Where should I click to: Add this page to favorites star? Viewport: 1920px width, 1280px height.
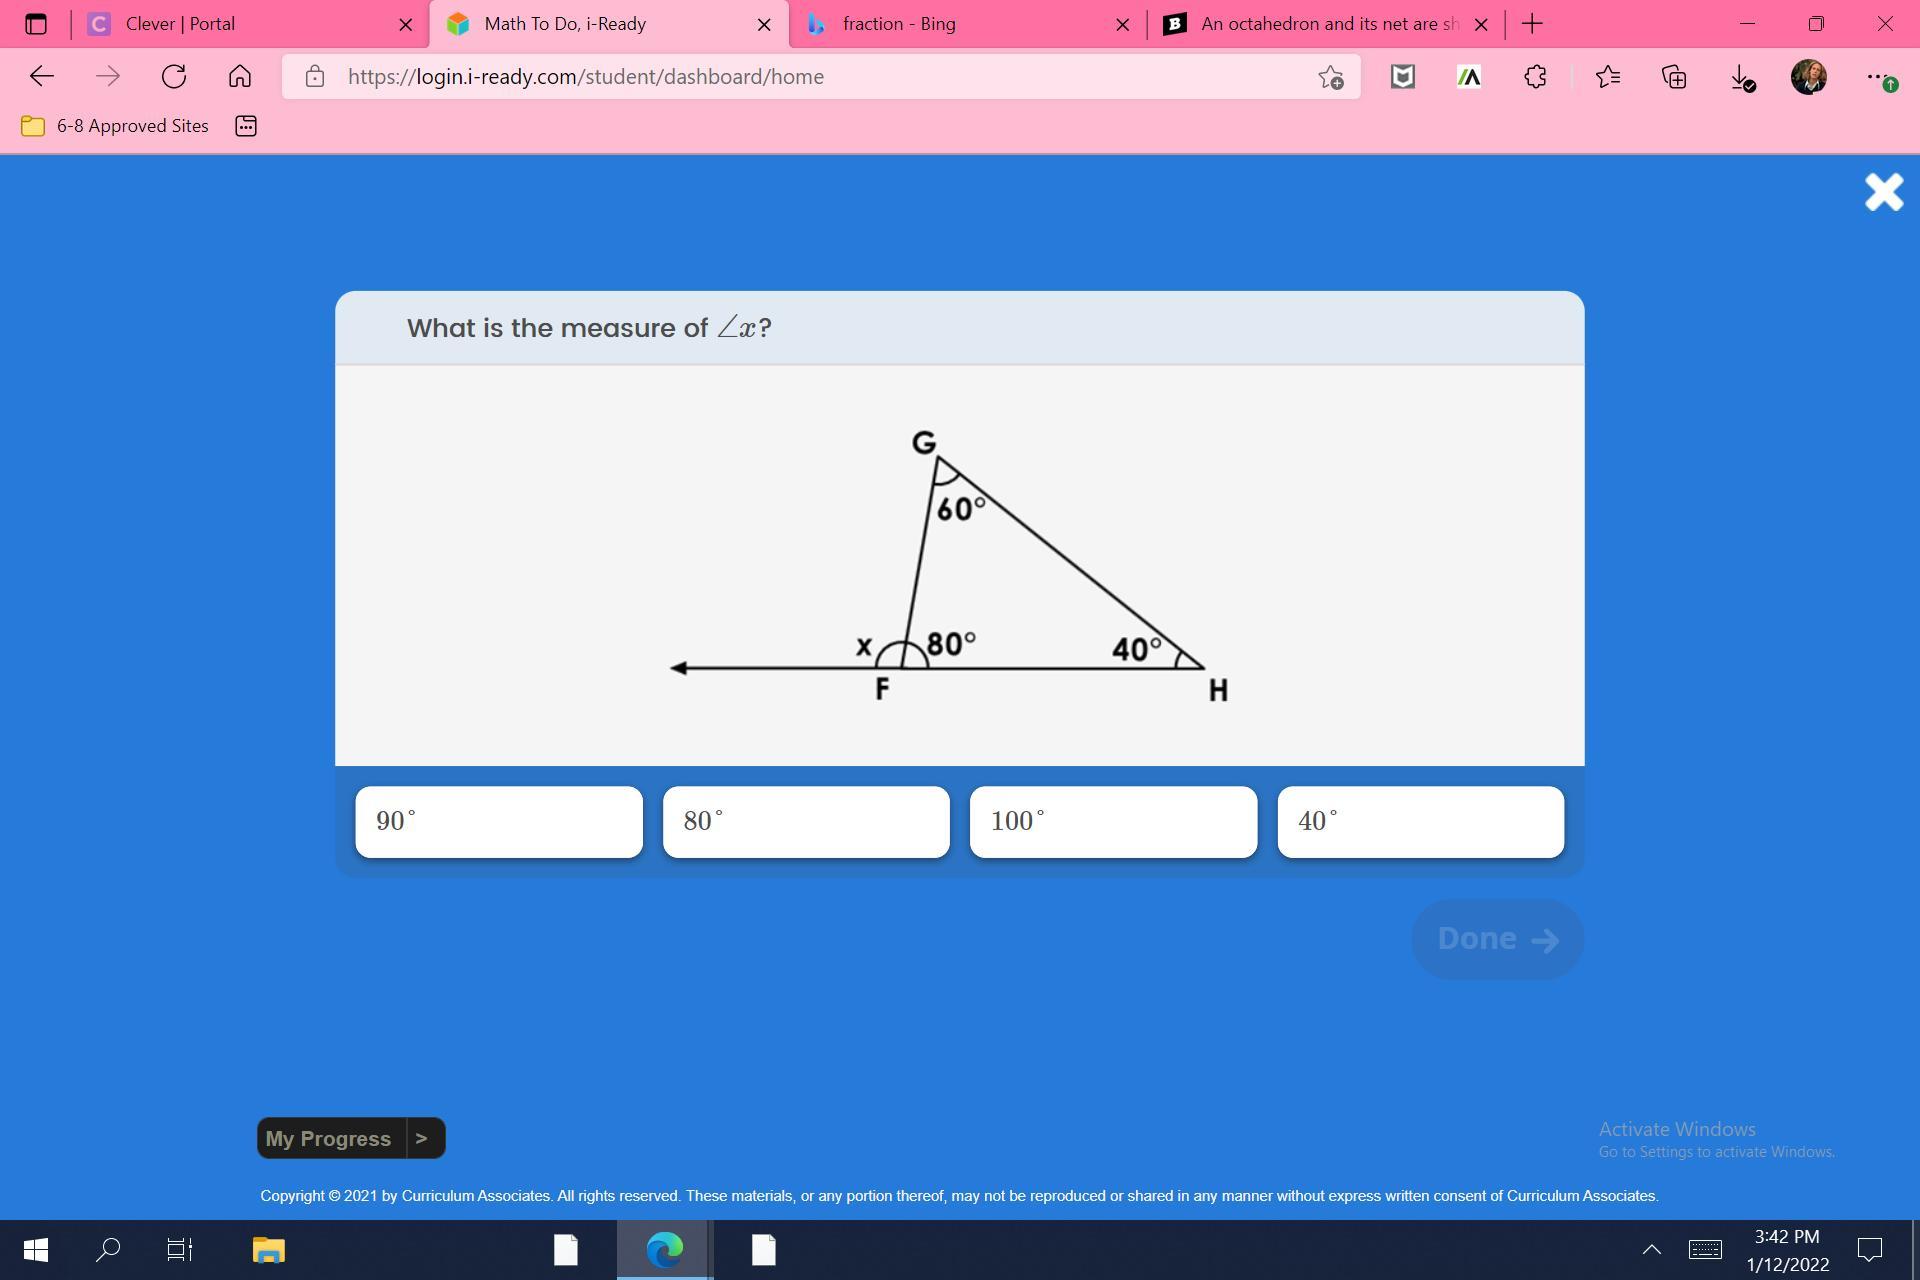(1330, 77)
